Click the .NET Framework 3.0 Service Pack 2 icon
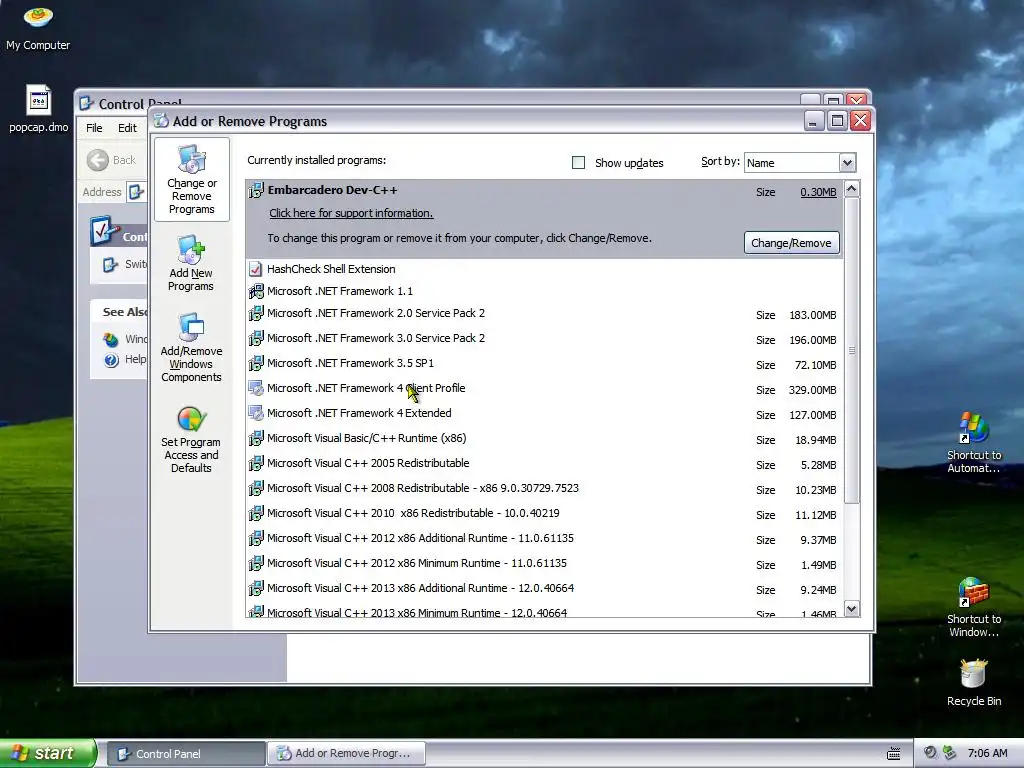1024x768 pixels. pyautogui.click(x=256, y=338)
